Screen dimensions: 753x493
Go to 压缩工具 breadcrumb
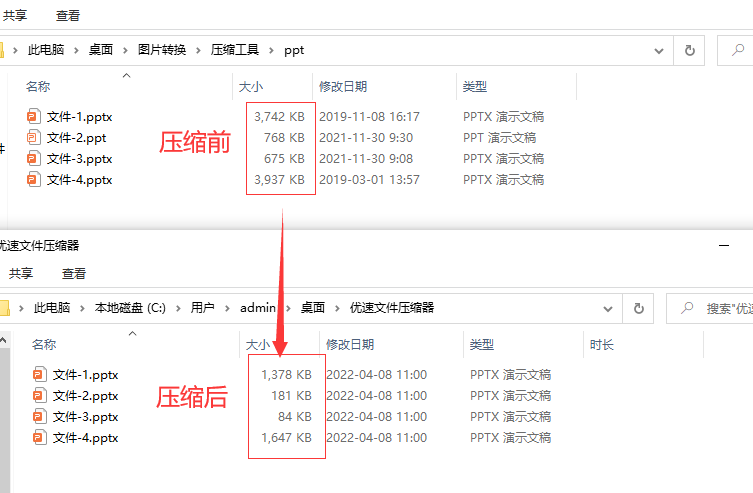(235, 49)
